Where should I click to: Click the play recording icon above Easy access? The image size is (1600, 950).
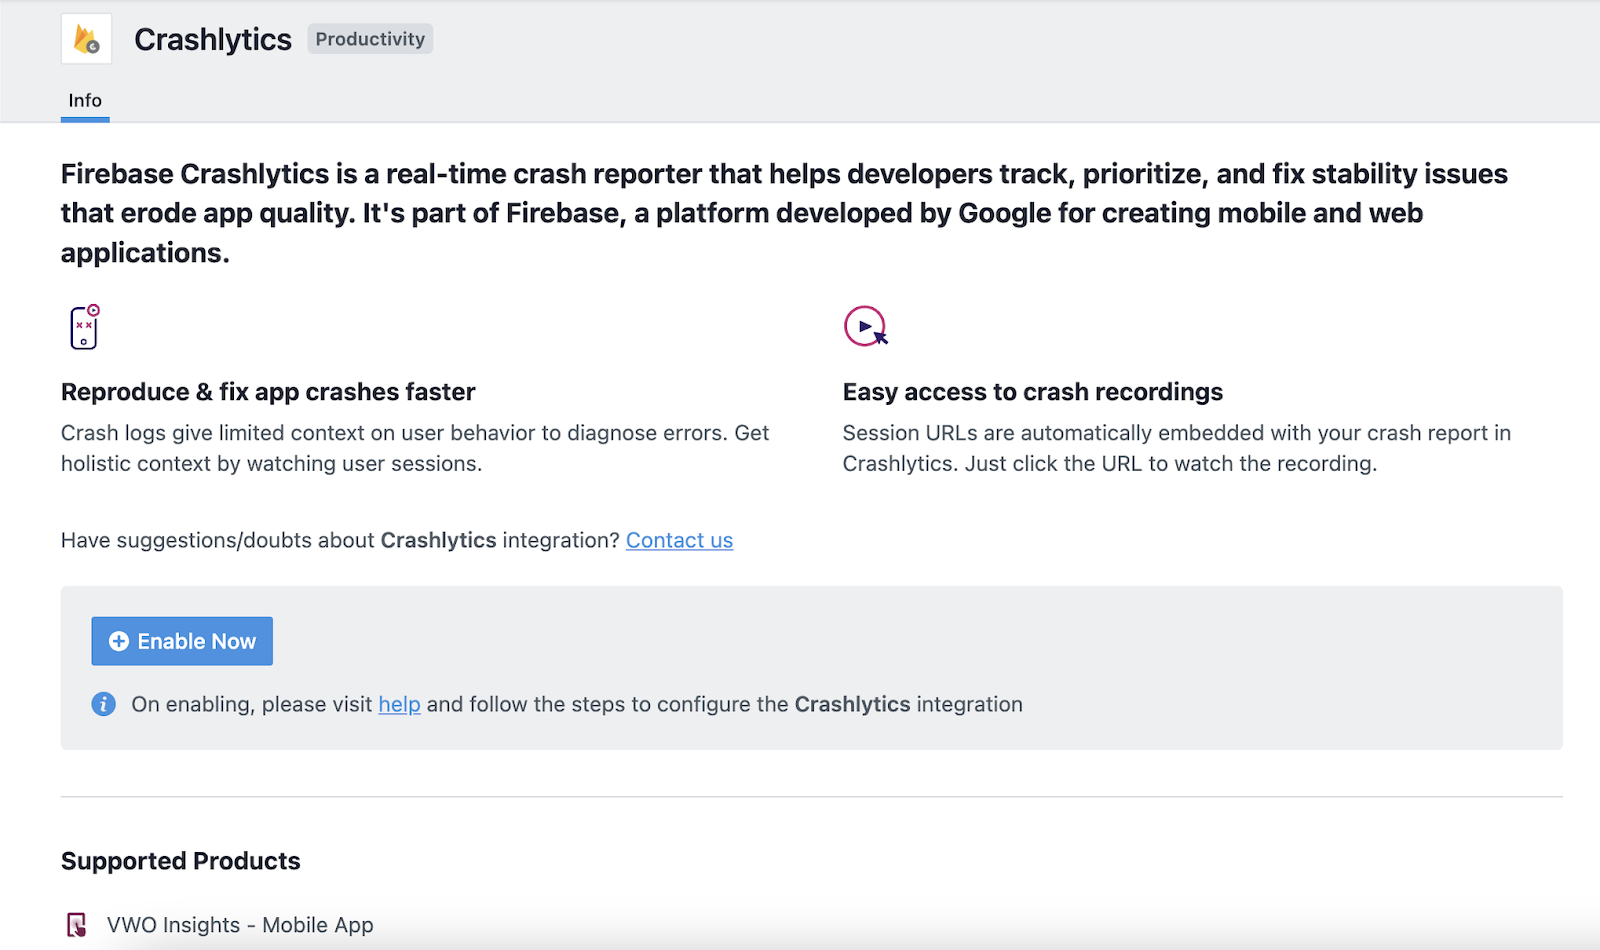pos(866,326)
